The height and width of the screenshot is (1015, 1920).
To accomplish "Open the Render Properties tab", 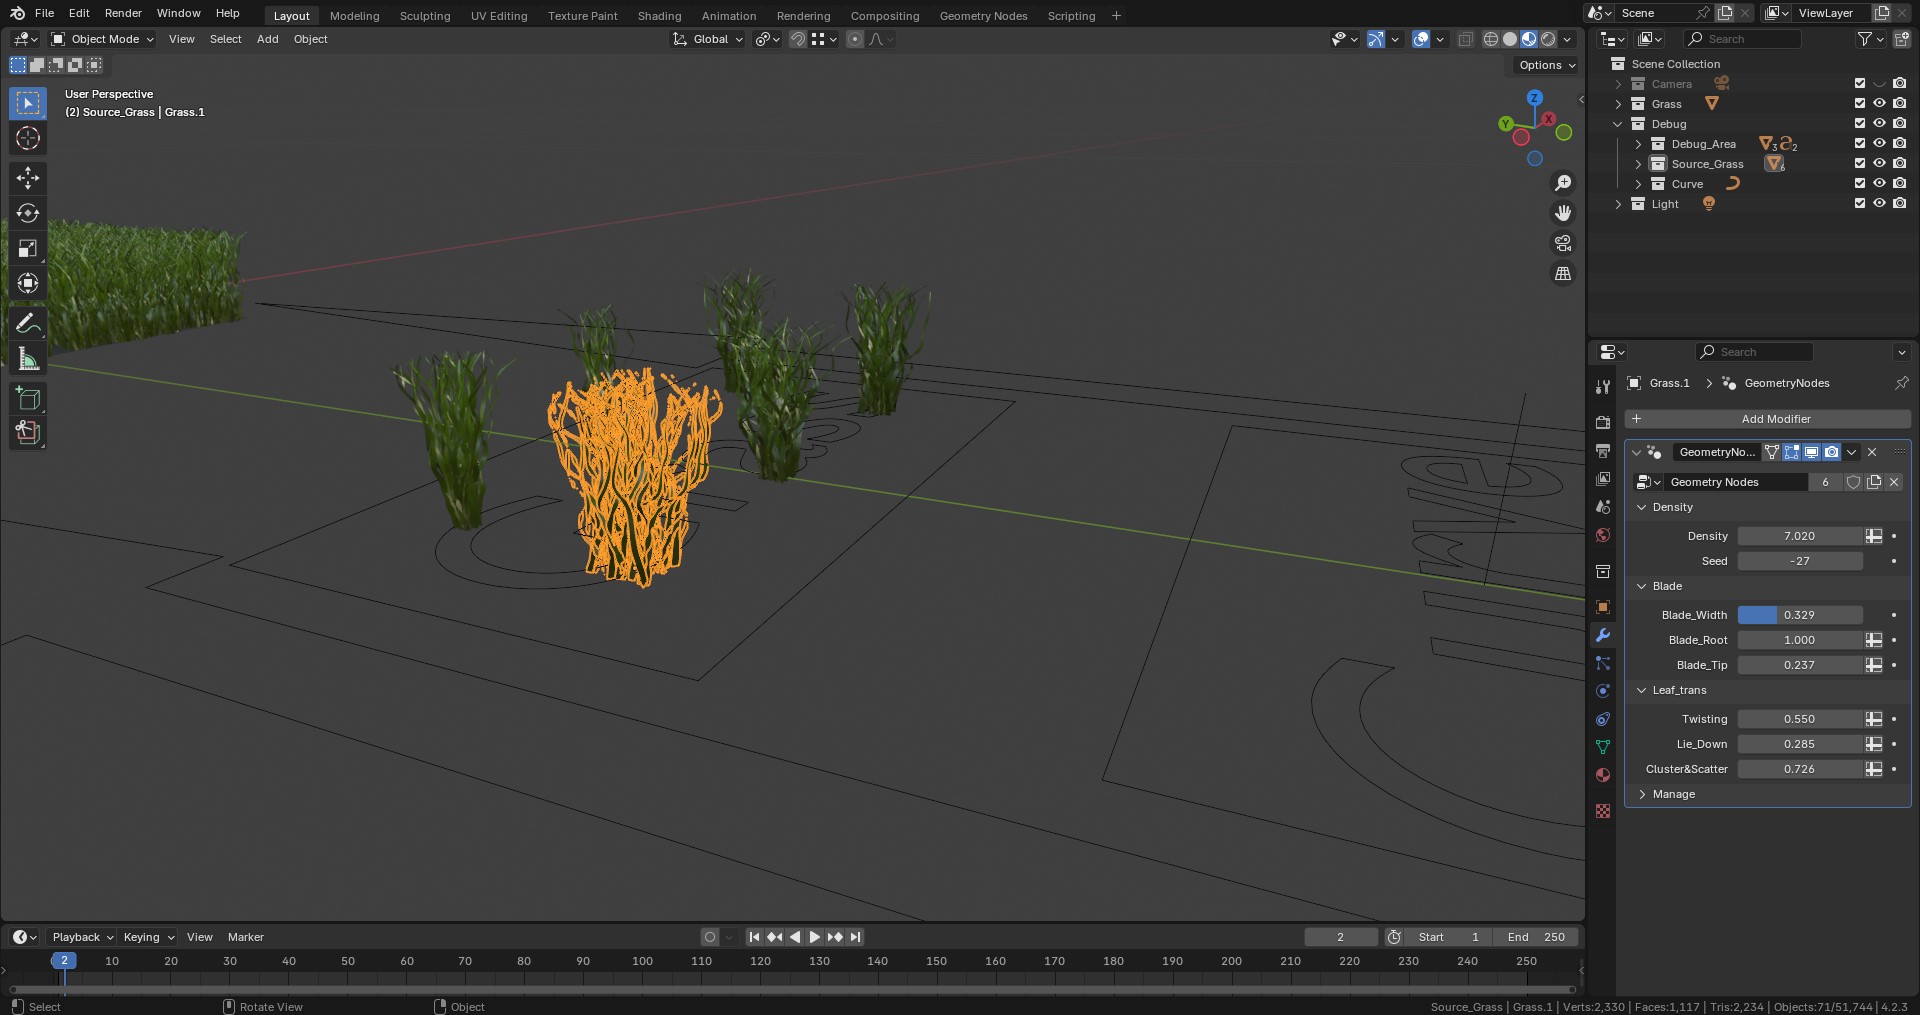I will (x=1603, y=421).
